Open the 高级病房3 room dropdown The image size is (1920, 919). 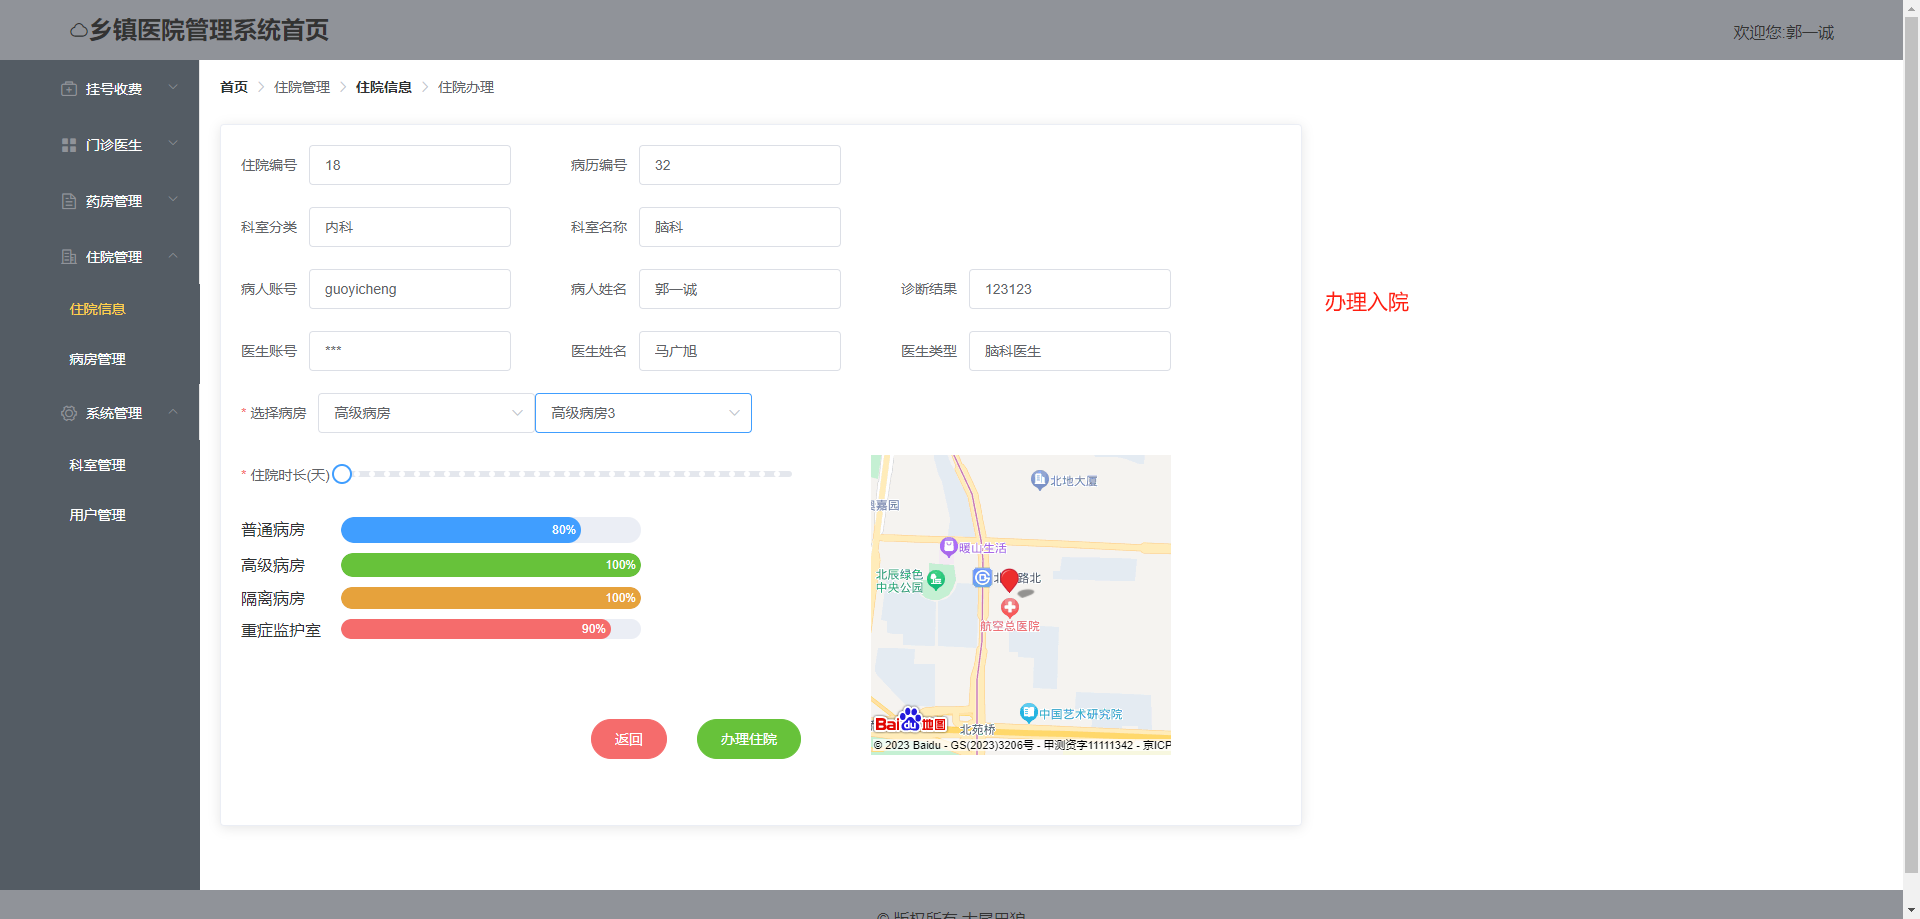coord(643,413)
